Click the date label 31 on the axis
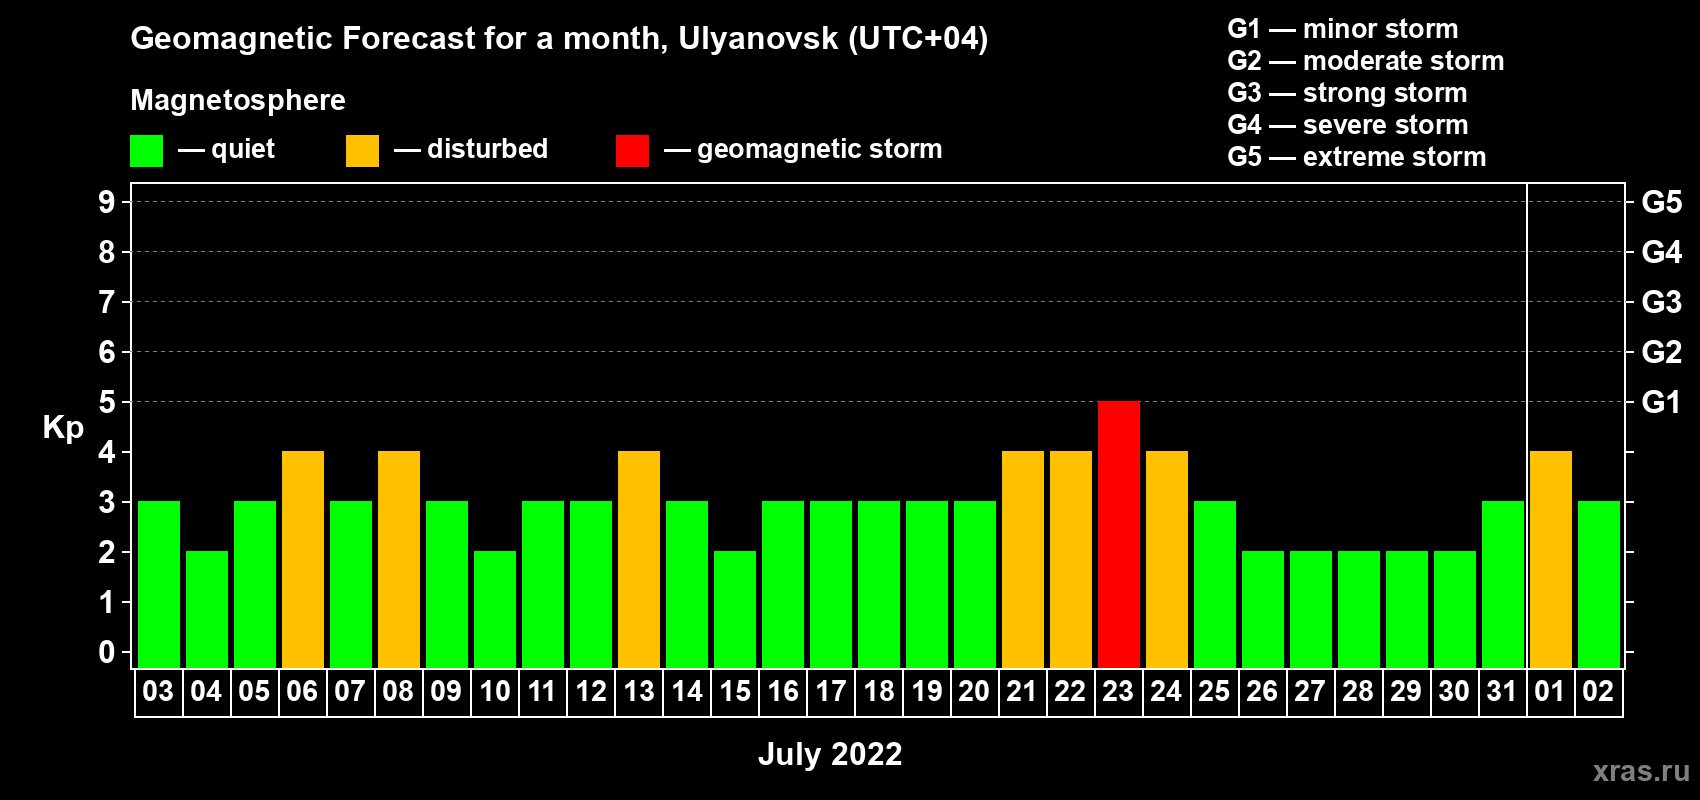The height and width of the screenshot is (800, 1700). point(1502,692)
